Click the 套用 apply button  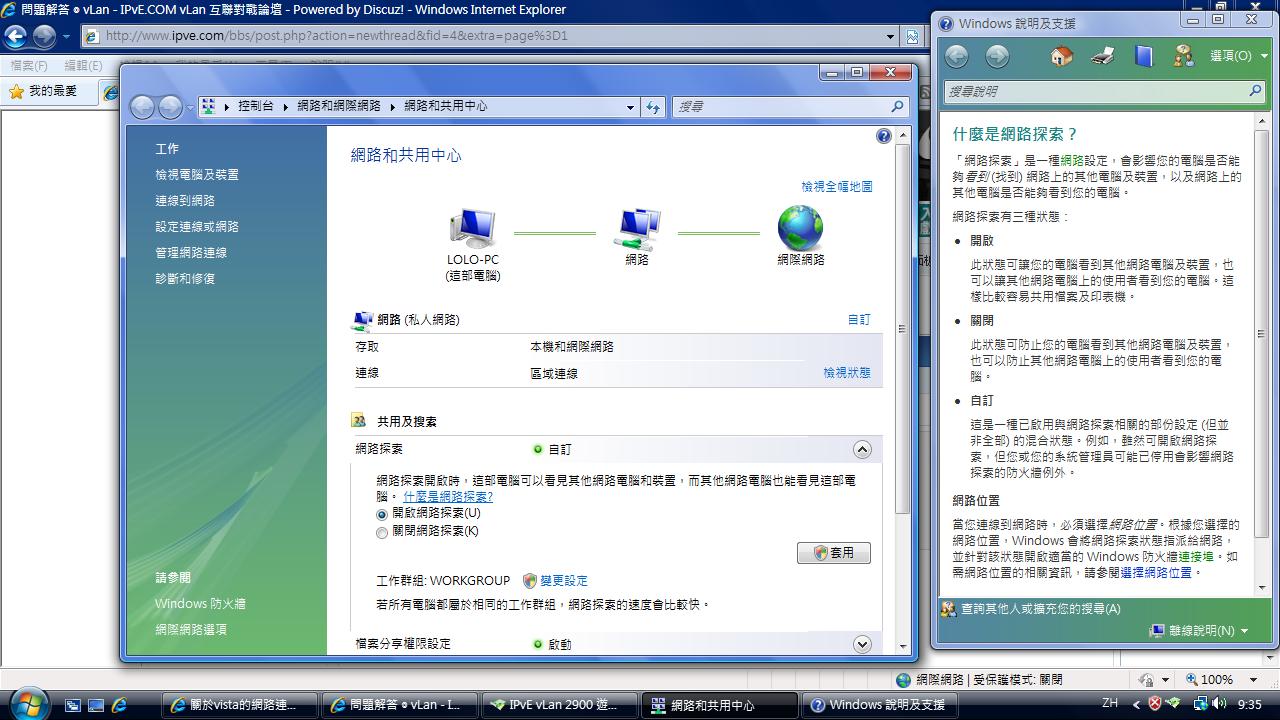[x=834, y=553]
